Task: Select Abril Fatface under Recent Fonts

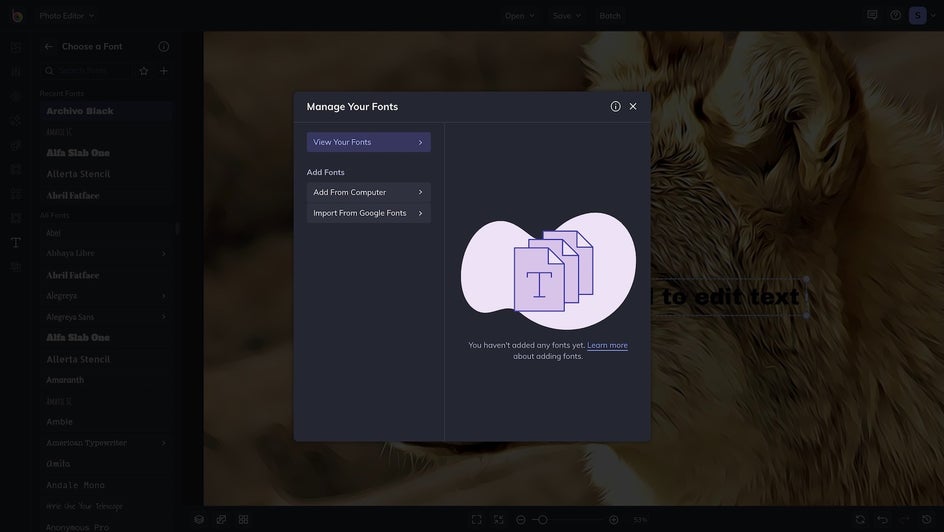Action: pos(106,196)
